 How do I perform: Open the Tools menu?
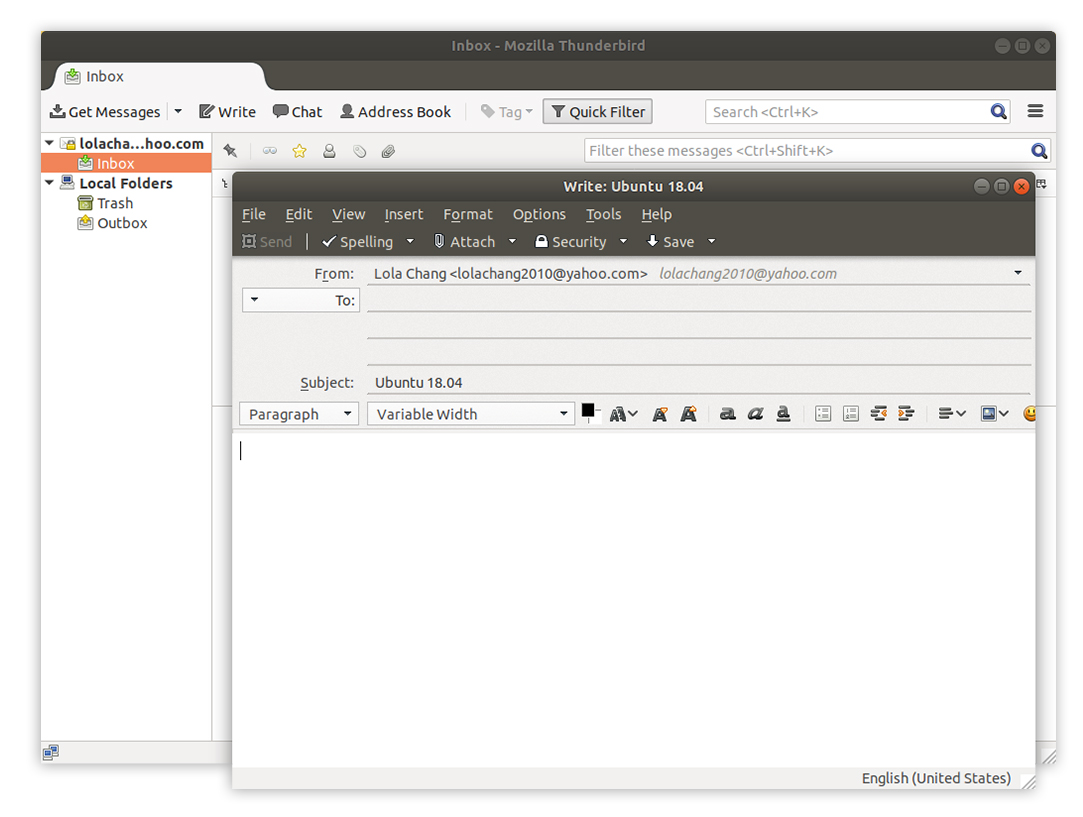(603, 214)
